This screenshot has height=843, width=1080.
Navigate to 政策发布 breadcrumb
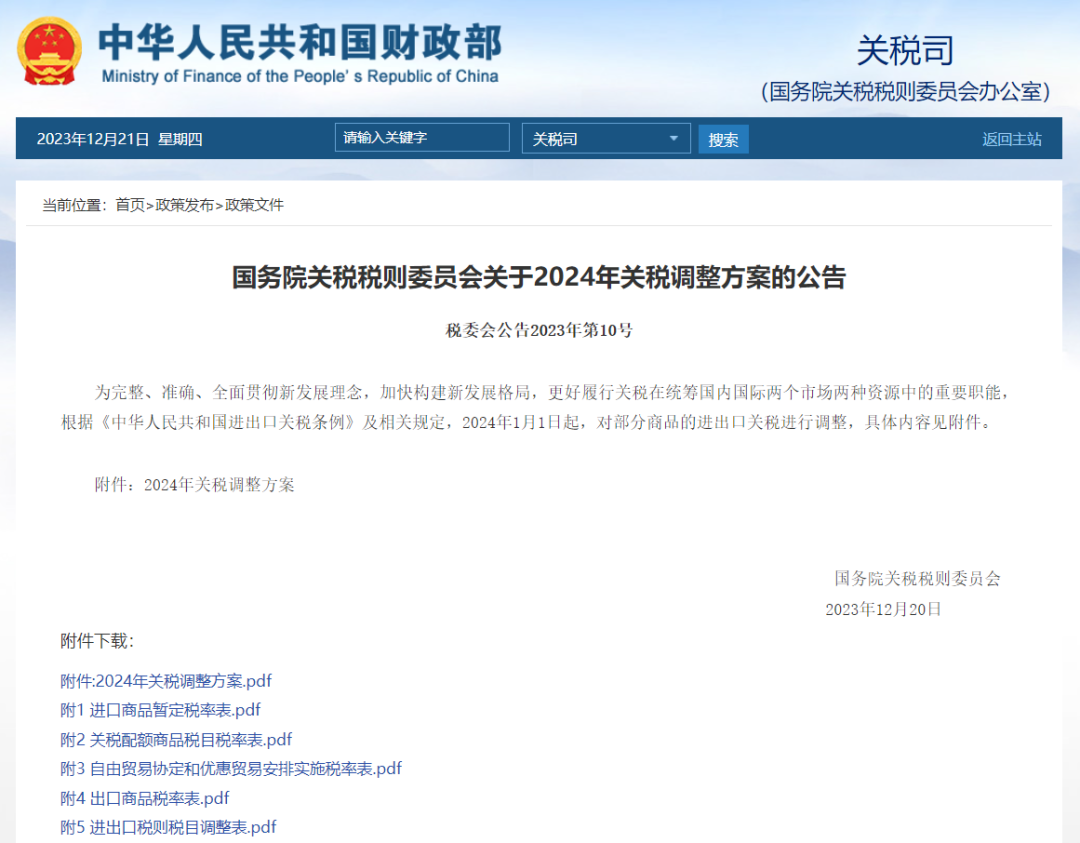point(185,205)
